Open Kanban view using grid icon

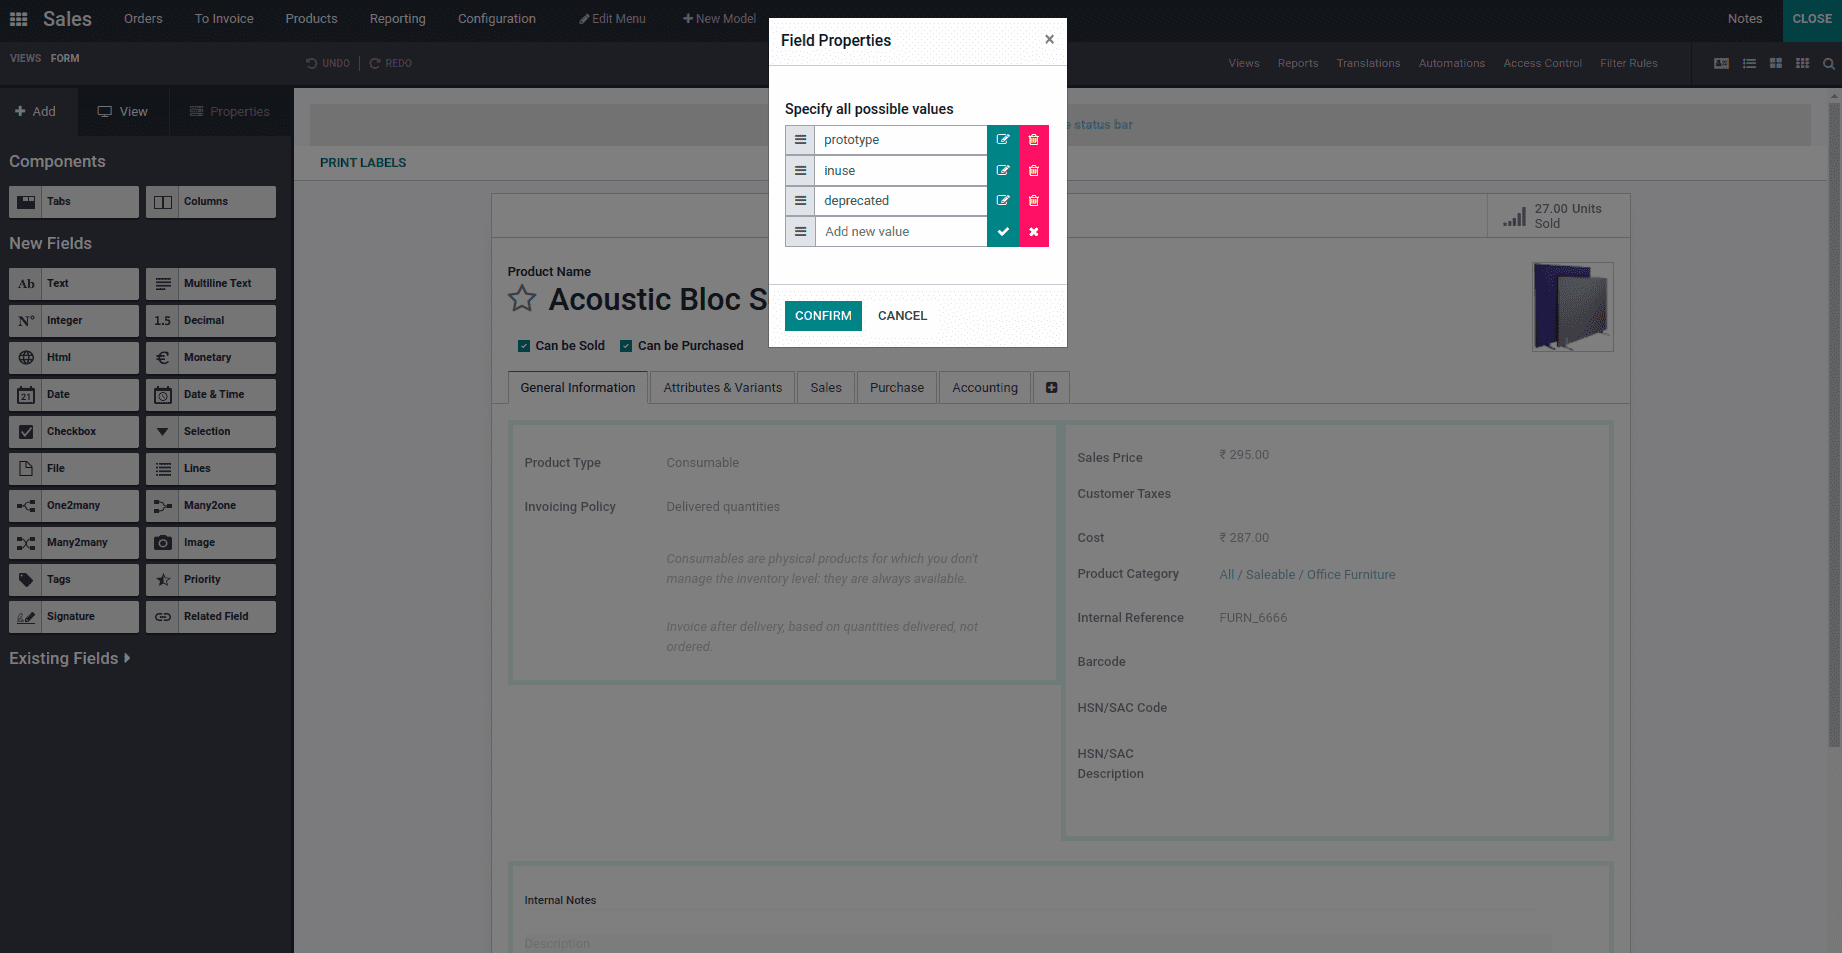[x=1776, y=63]
